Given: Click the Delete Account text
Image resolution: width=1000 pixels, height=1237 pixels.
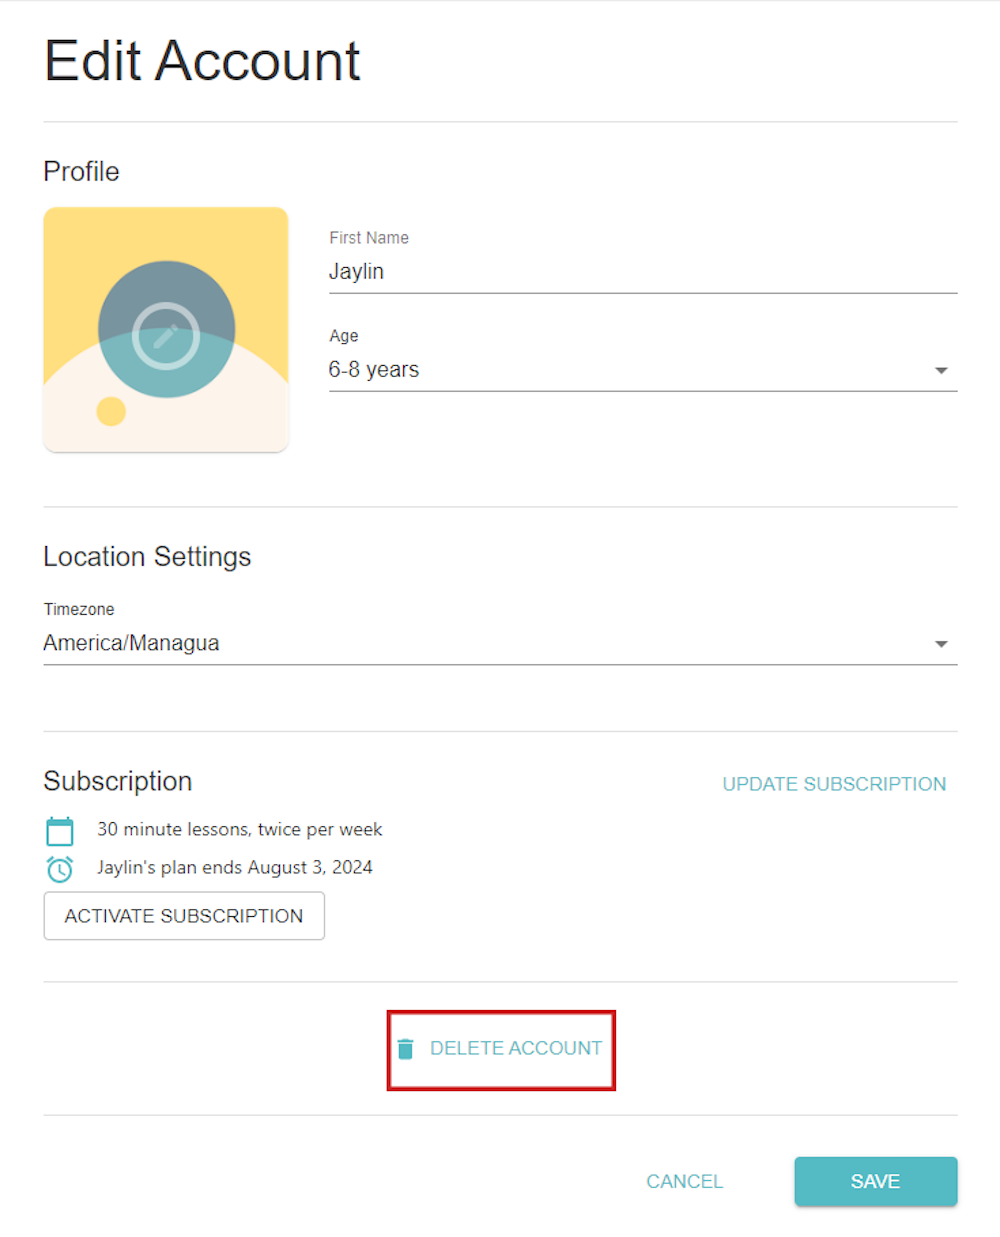Looking at the screenshot, I should coord(516,1048).
